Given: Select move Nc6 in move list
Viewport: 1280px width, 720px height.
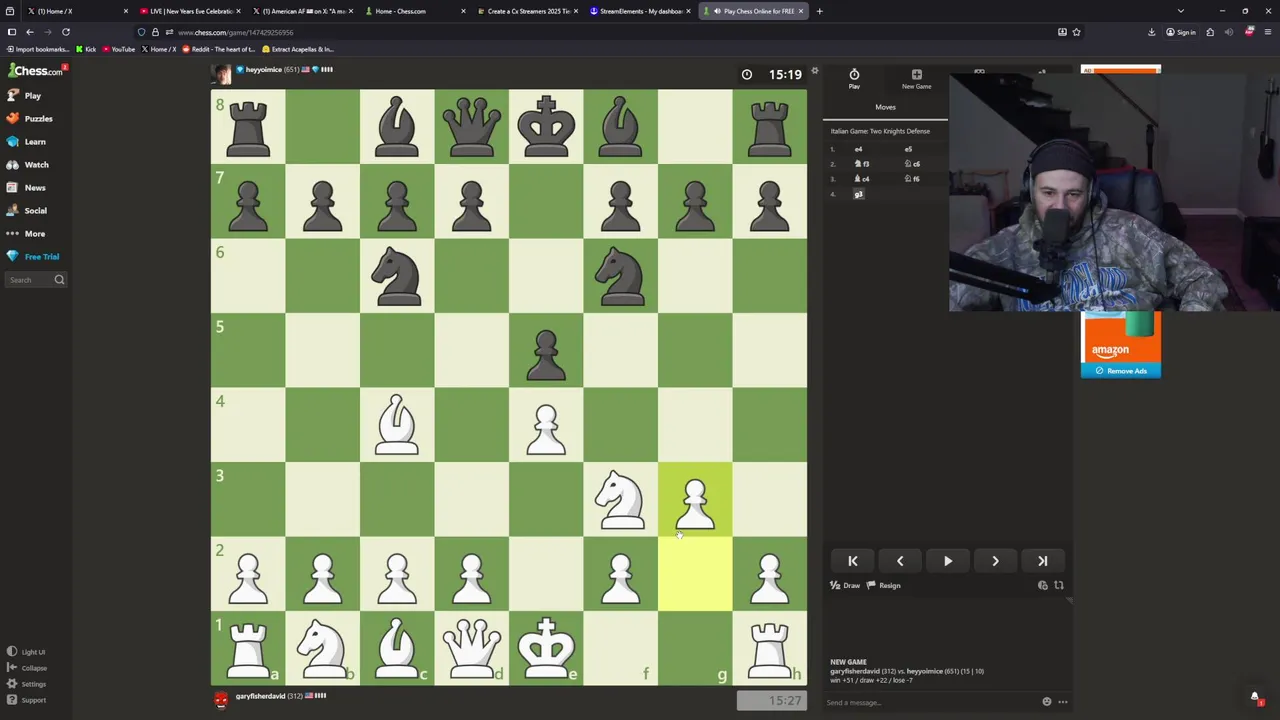Looking at the screenshot, I should pyautogui.click(x=912, y=164).
